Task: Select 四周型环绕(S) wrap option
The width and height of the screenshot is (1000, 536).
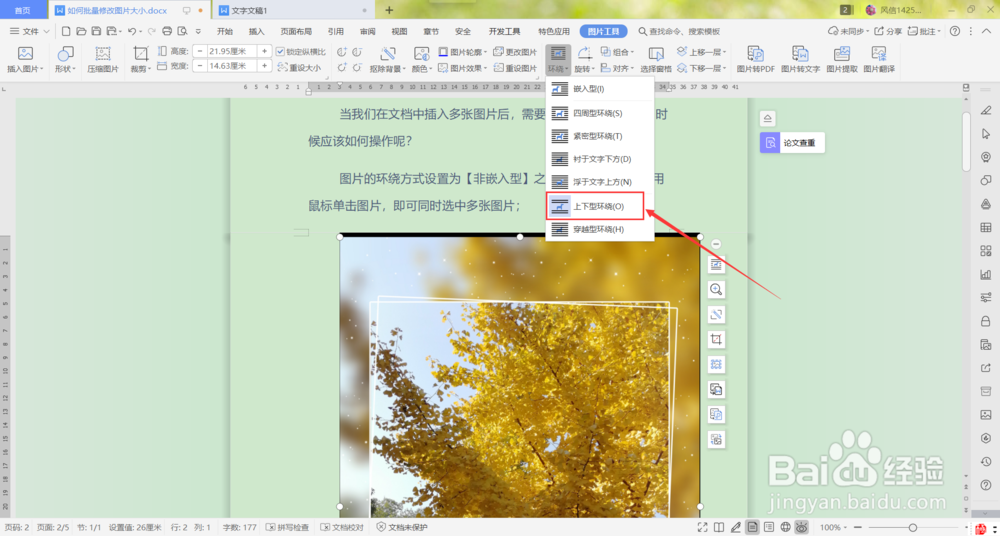Action: tap(599, 113)
